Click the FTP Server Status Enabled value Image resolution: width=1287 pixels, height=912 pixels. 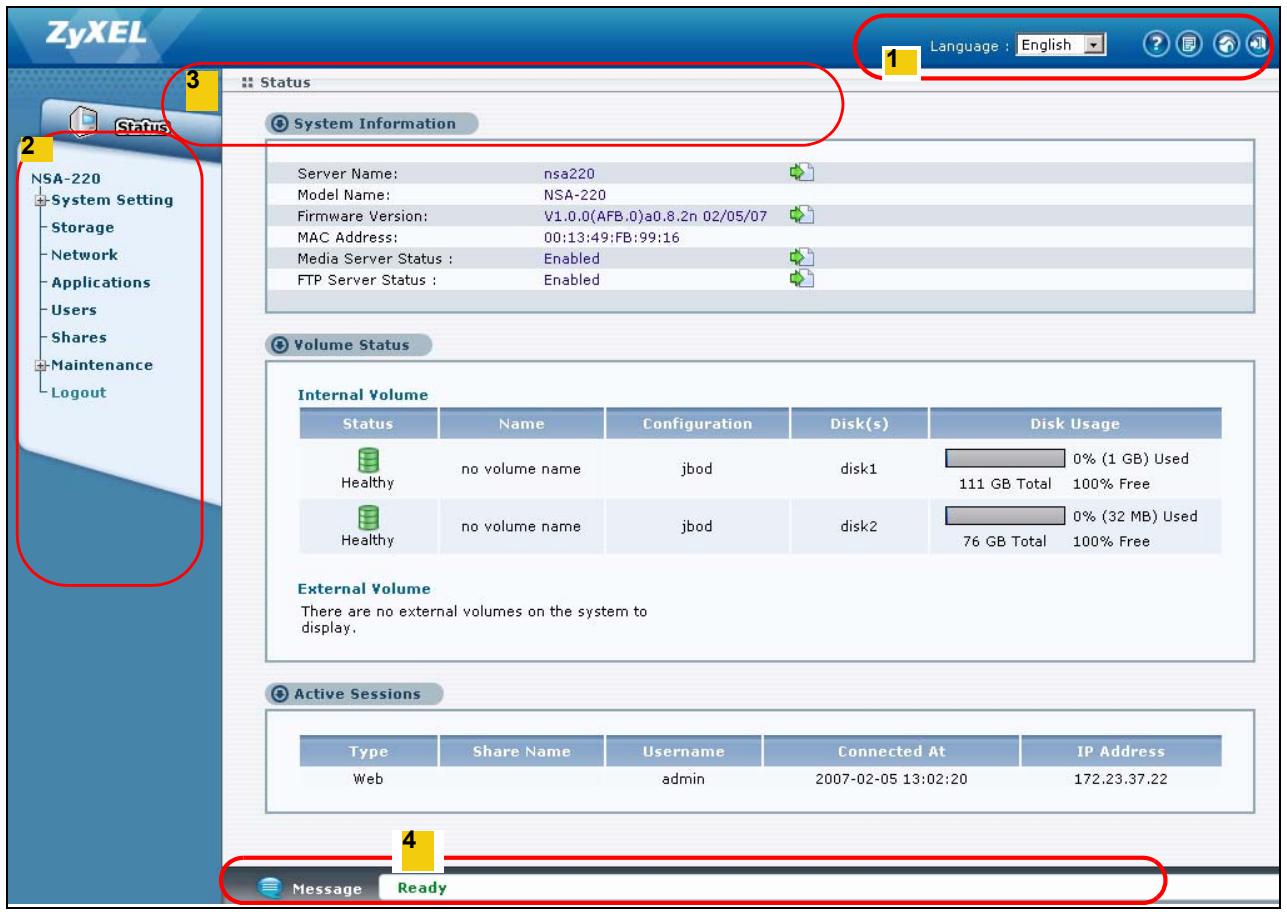571,280
